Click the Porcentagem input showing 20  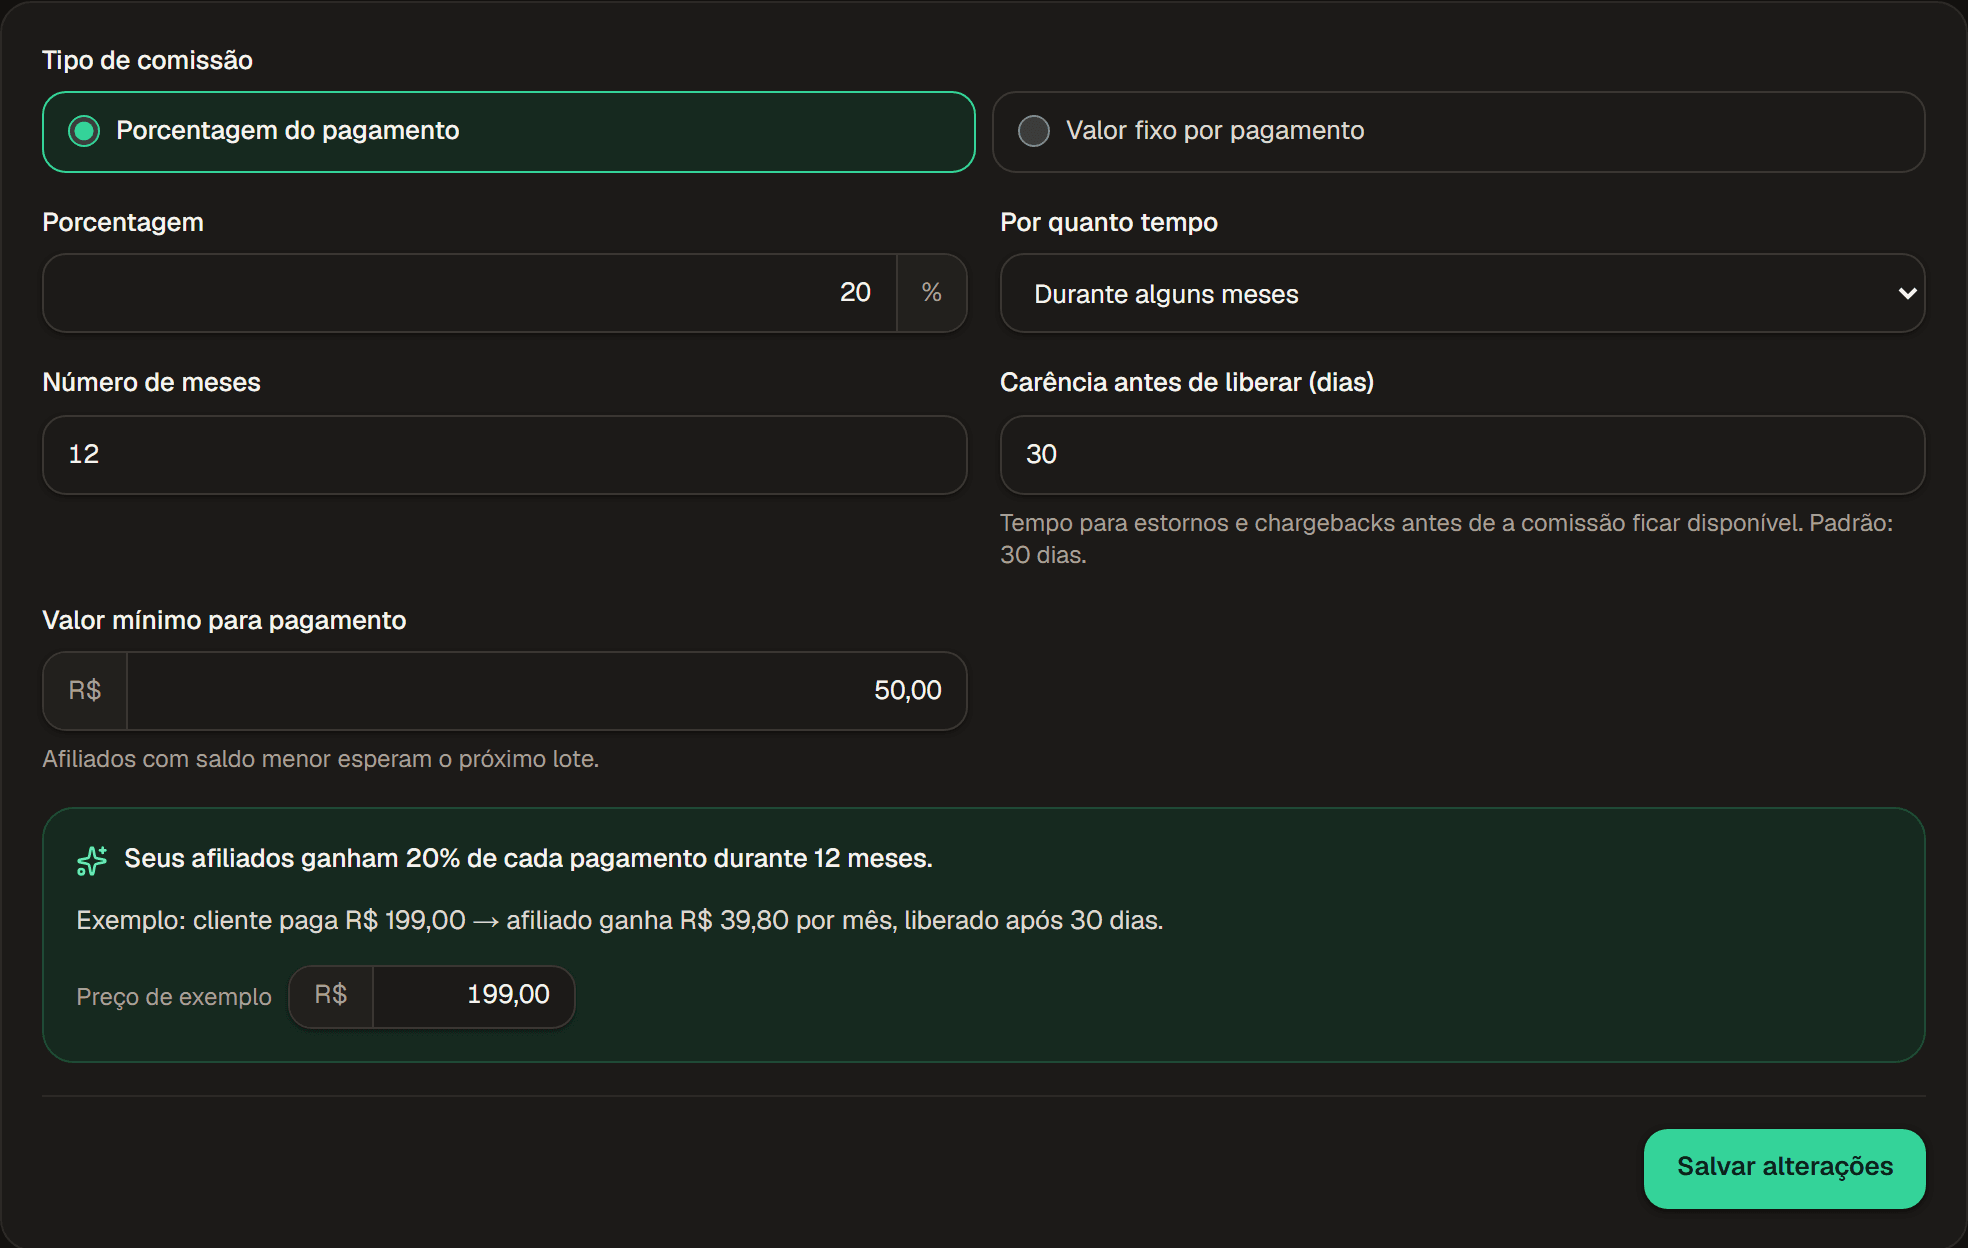tap(470, 293)
